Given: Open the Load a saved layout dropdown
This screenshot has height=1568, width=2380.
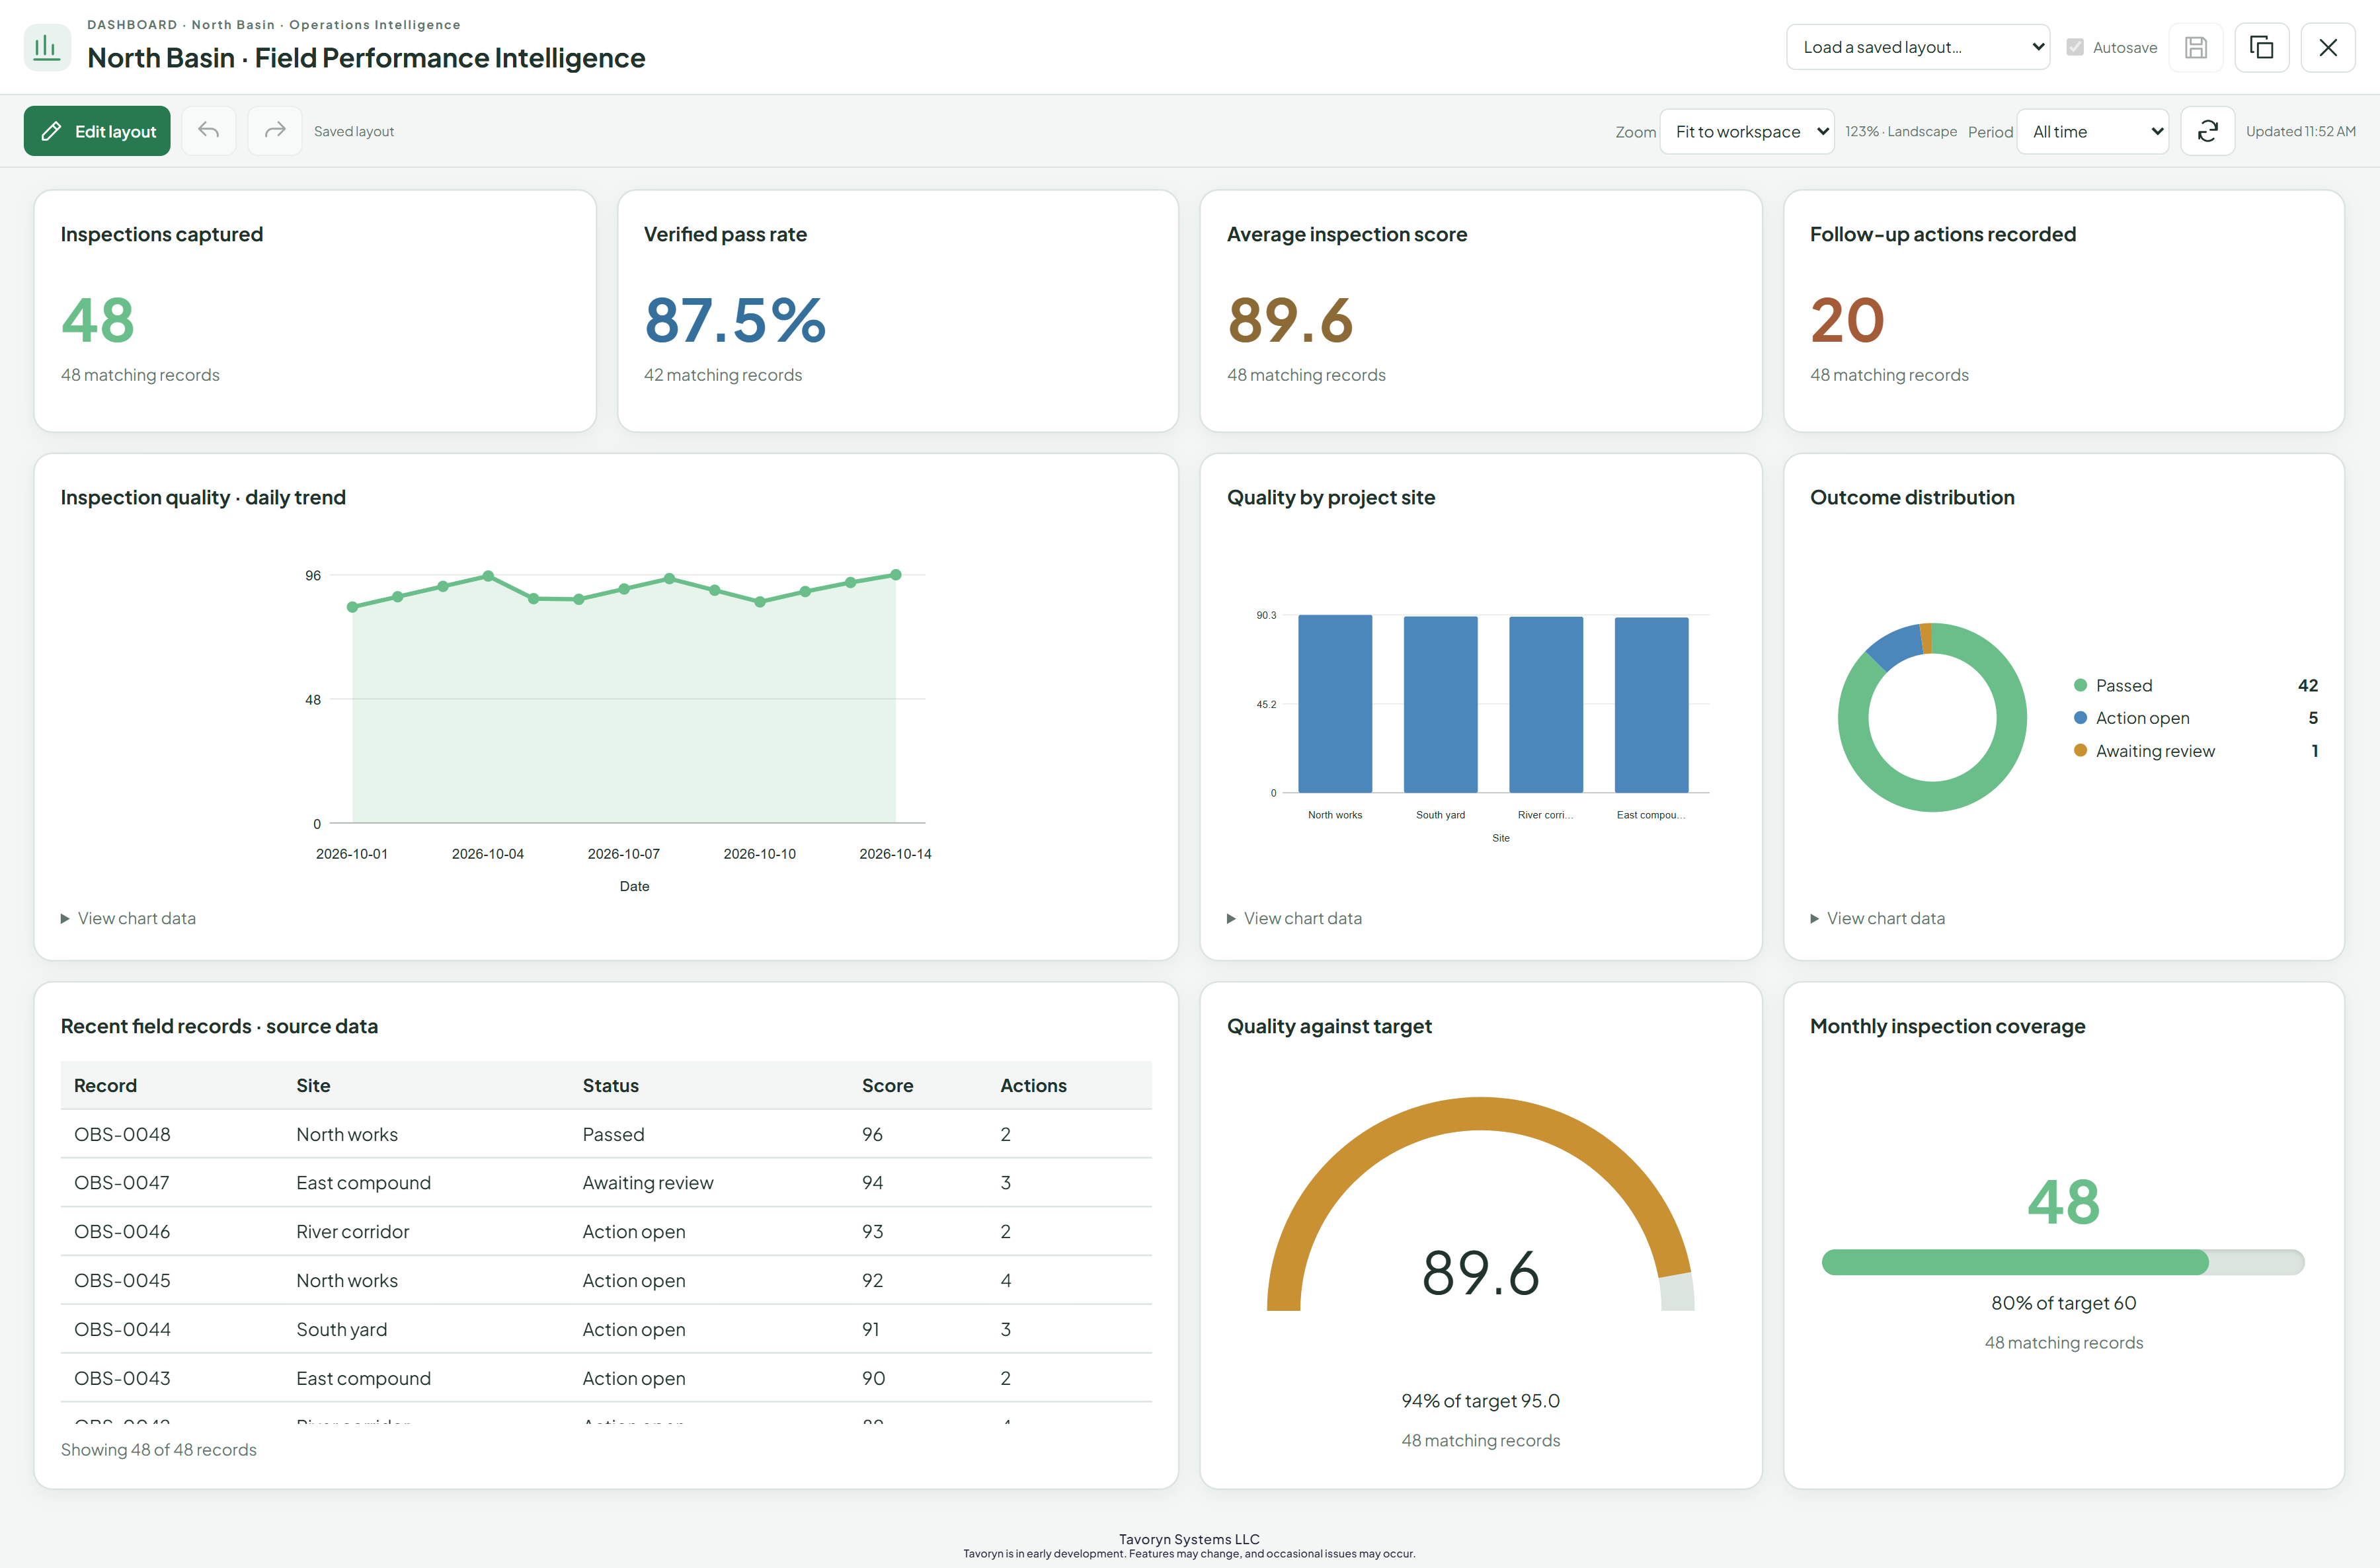Looking at the screenshot, I should pyautogui.click(x=1917, y=47).
